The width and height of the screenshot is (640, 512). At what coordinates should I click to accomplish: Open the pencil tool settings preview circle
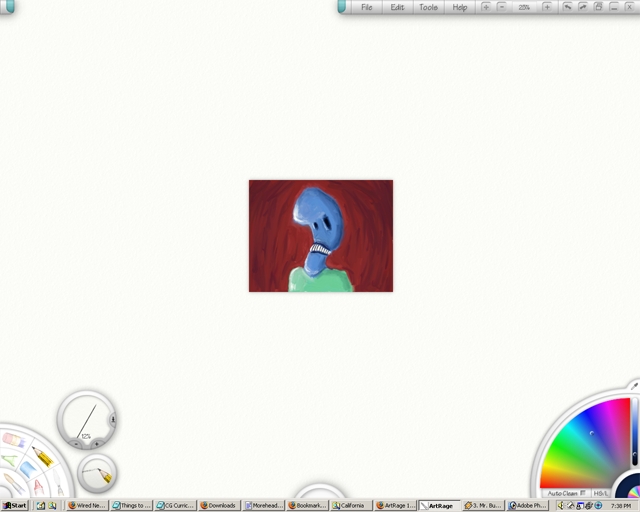click(97, 474)
